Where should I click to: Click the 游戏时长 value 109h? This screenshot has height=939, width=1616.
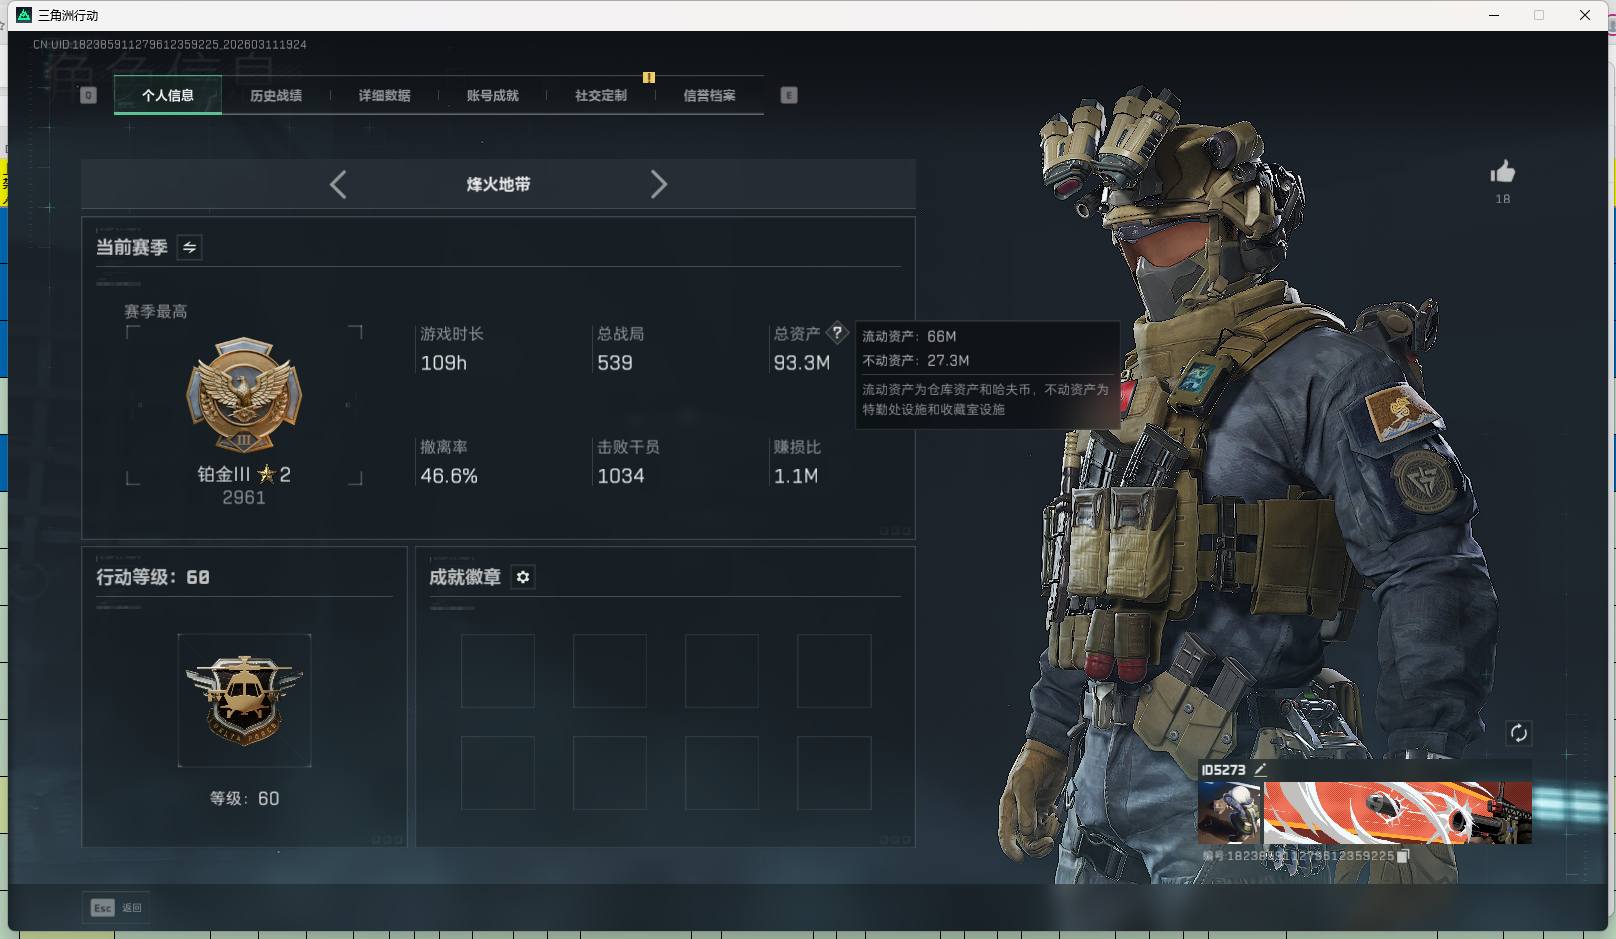pyautogui.click(x=443, y=363)
